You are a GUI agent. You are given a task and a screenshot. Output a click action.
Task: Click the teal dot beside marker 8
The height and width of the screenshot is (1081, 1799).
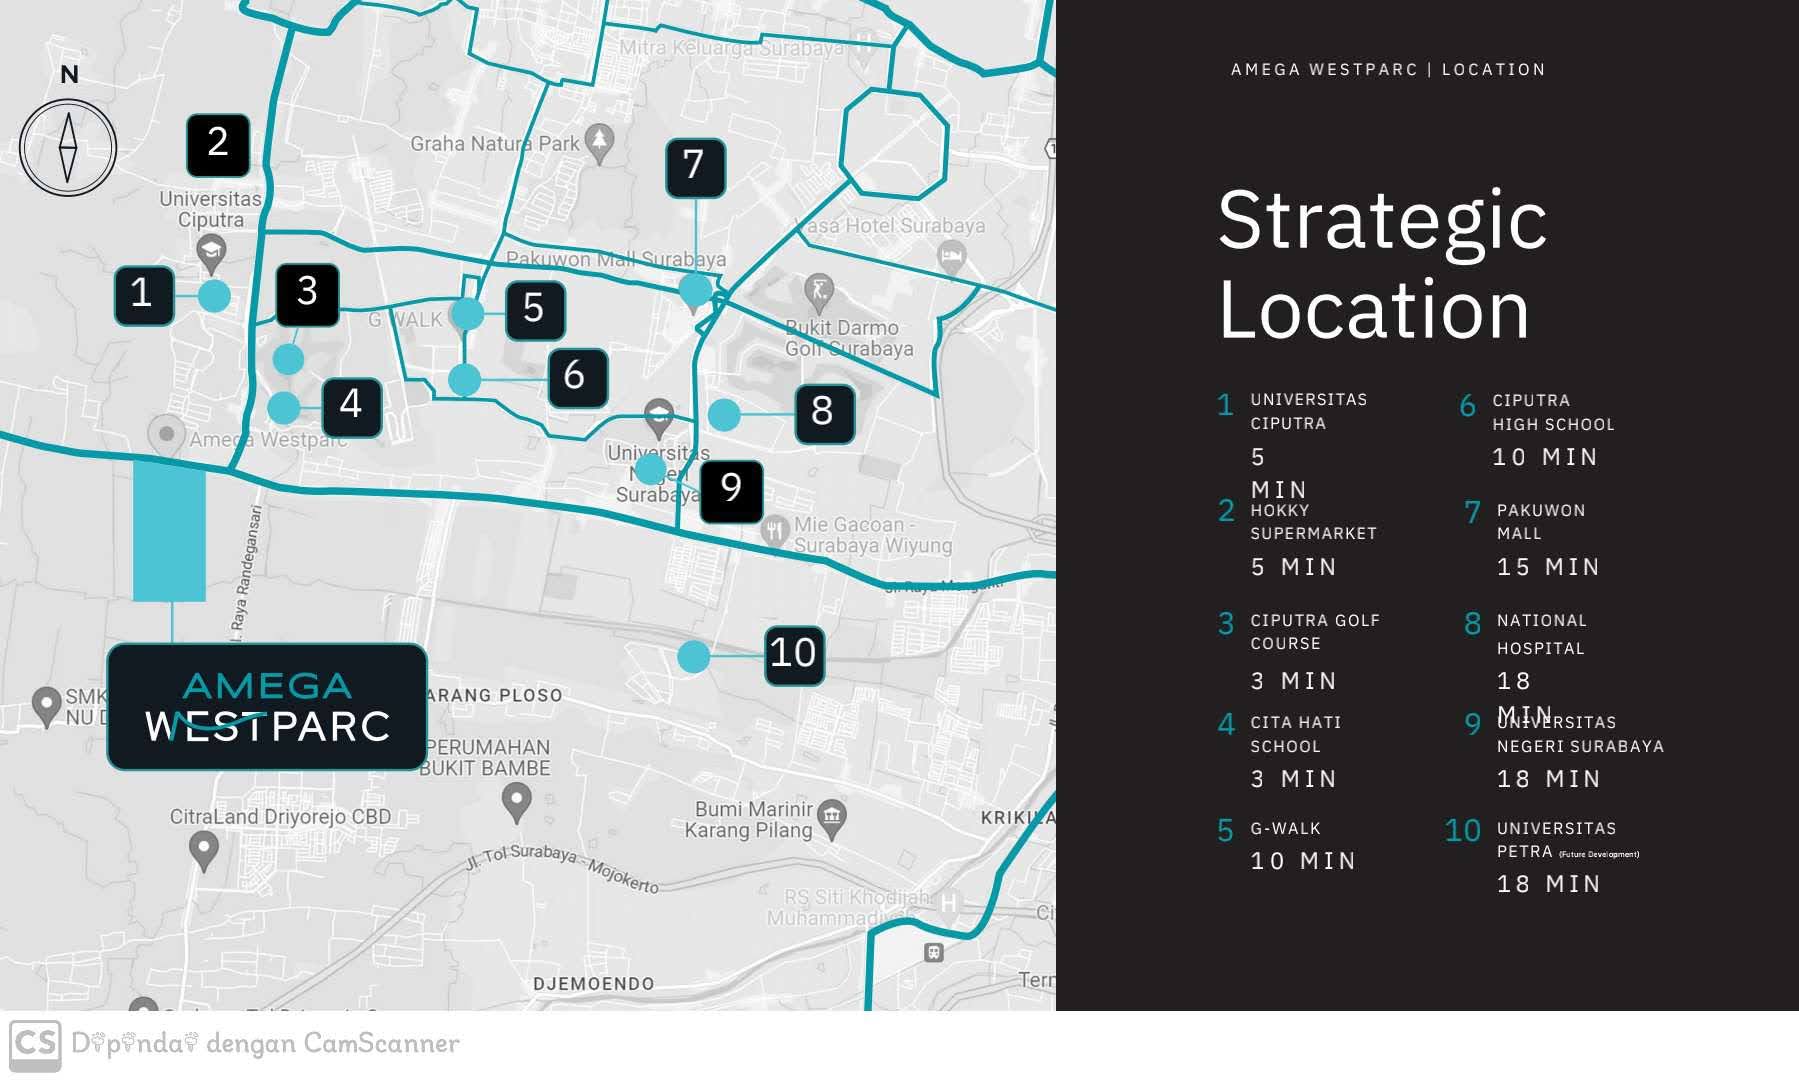click(x=724, y=414)
